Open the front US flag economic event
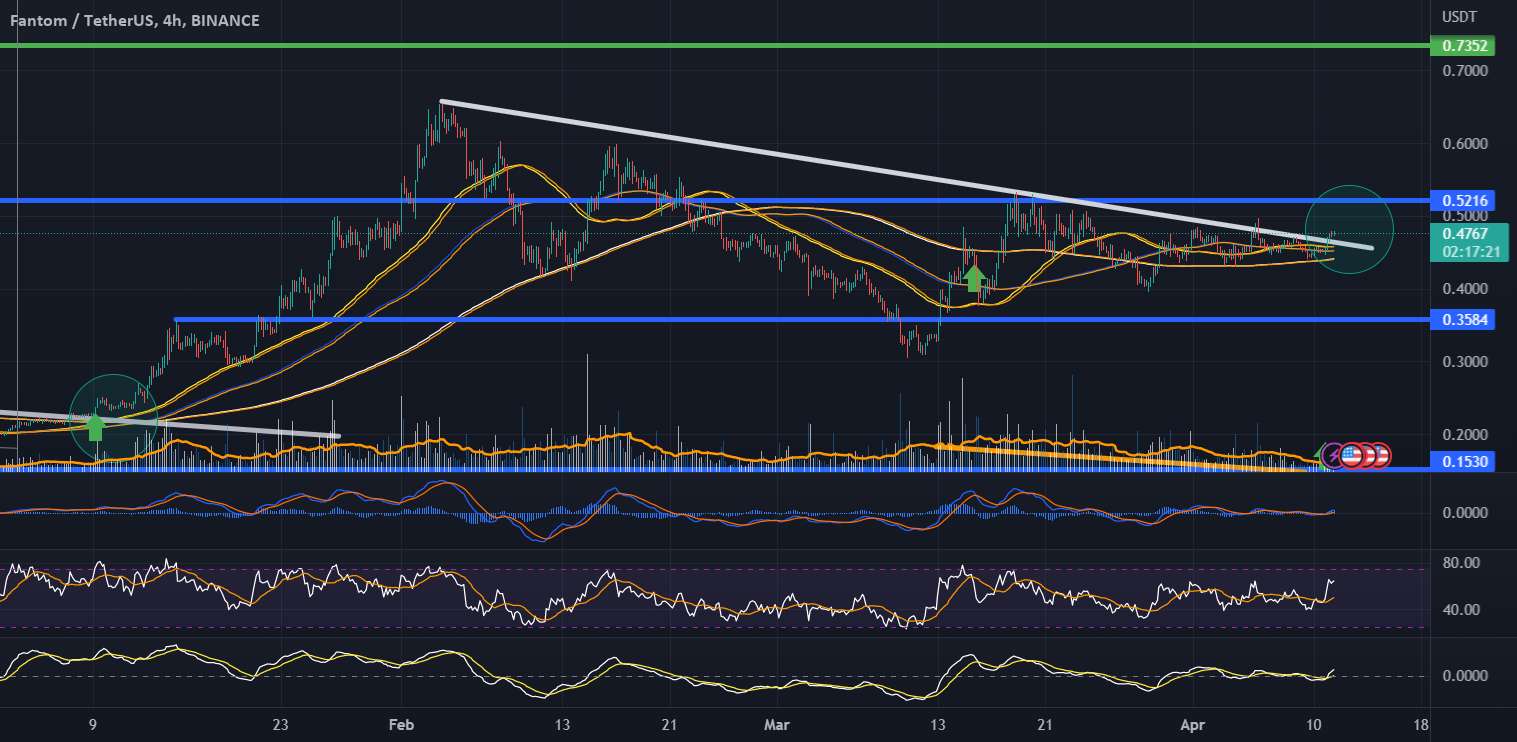 point(1352,456)
